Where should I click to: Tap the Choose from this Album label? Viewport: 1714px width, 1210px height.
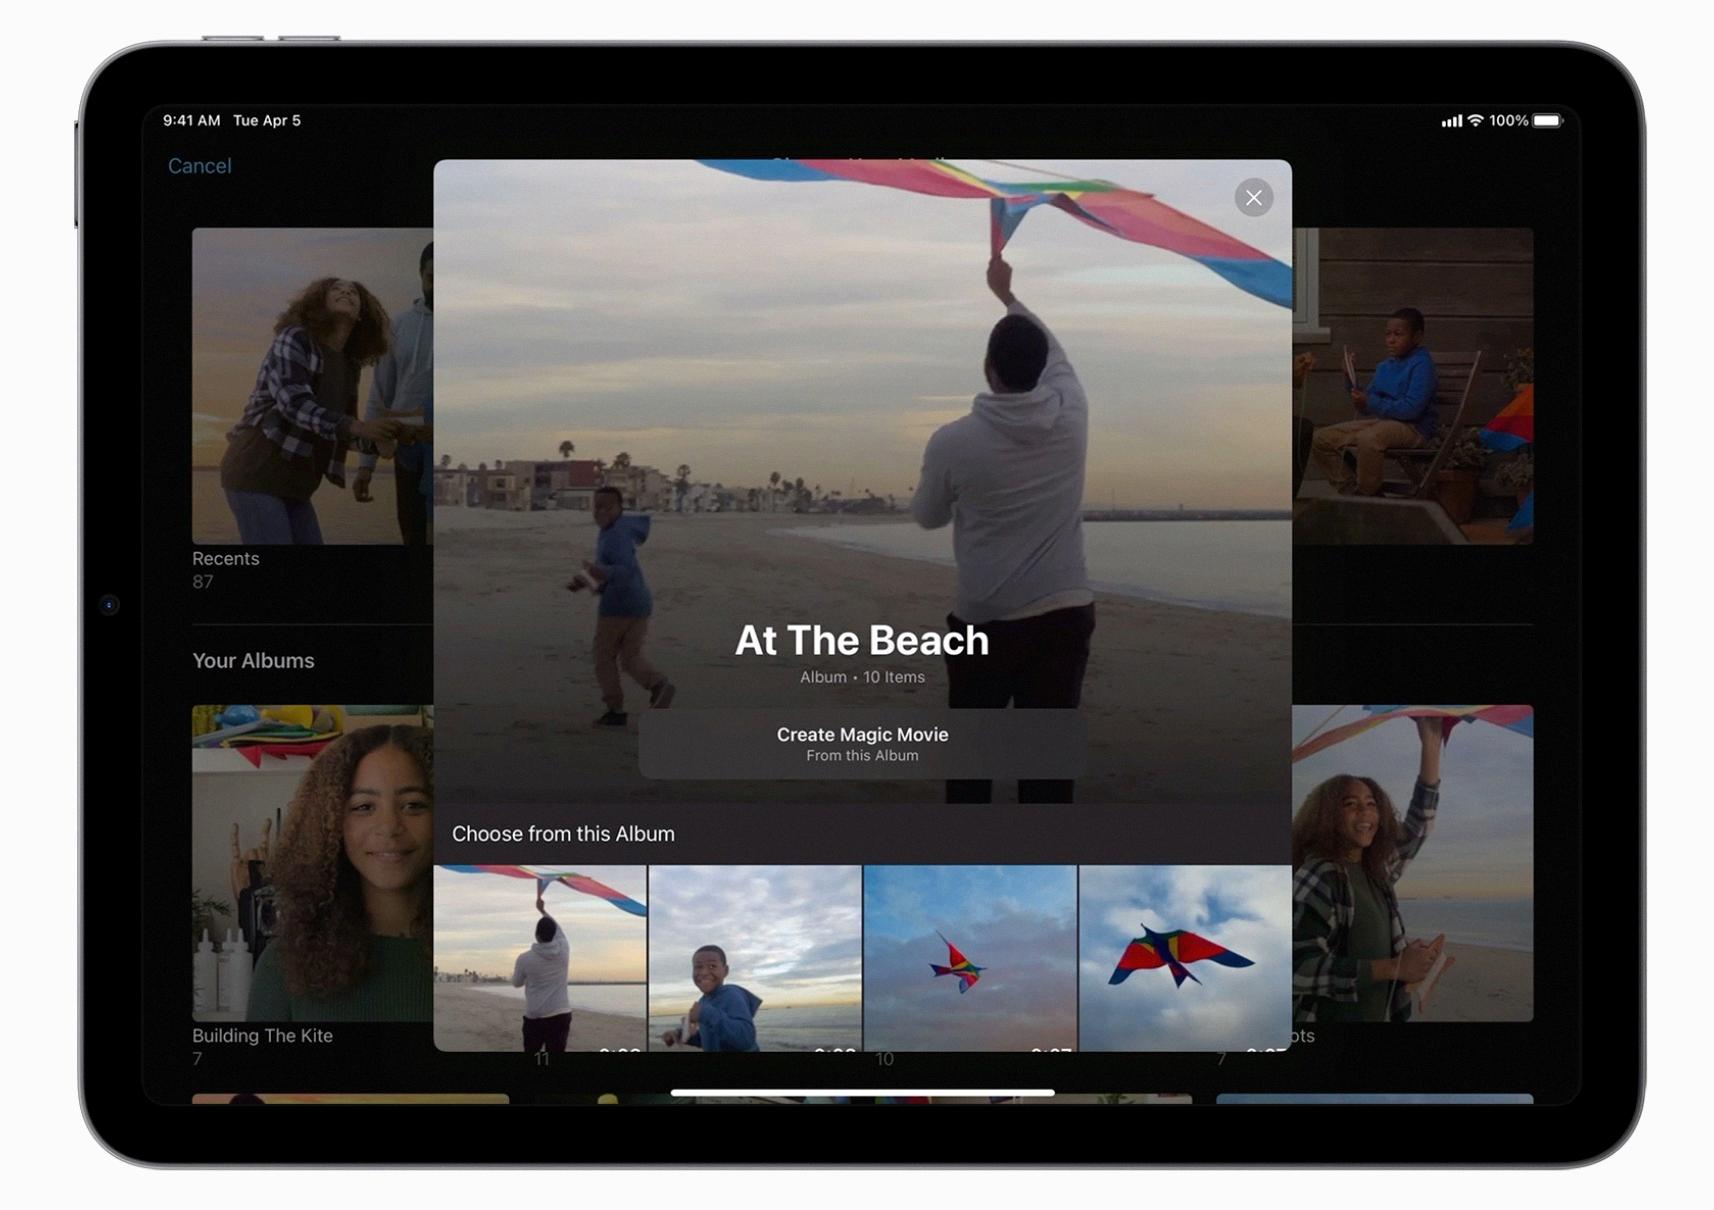pyautogui.click(x=563, y=834)
